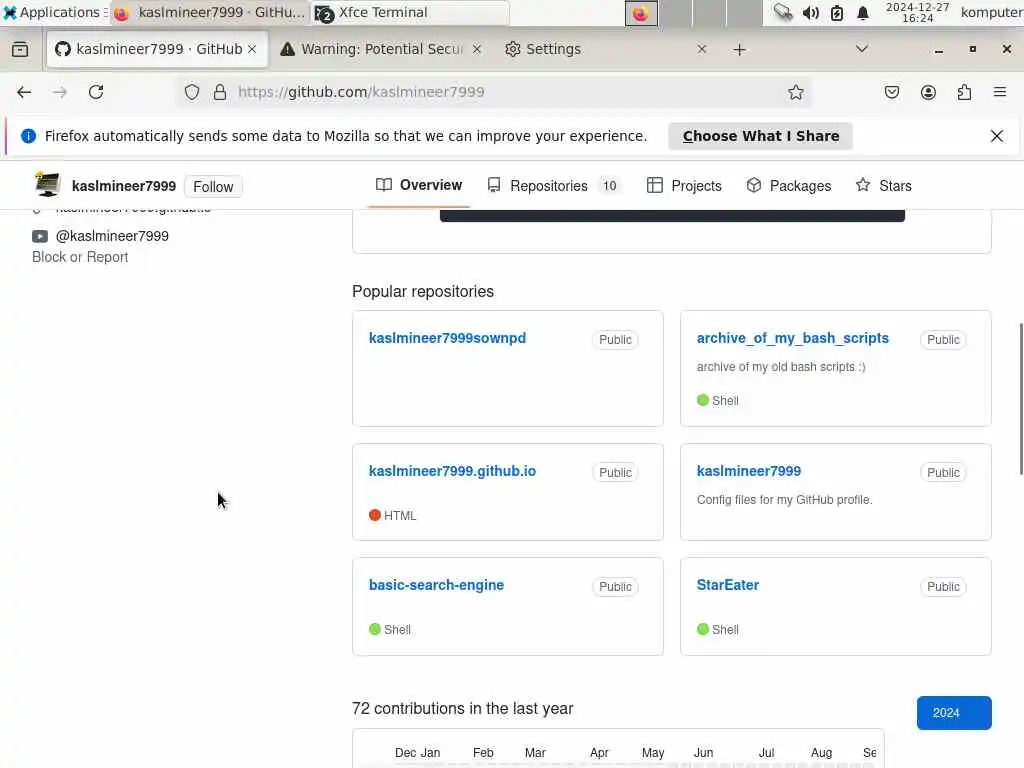Select kaslmineer7999 GitHub taskbar window button
Image resolution: width=1024 pixels, height=768 pixels.
tap(209, 12)
